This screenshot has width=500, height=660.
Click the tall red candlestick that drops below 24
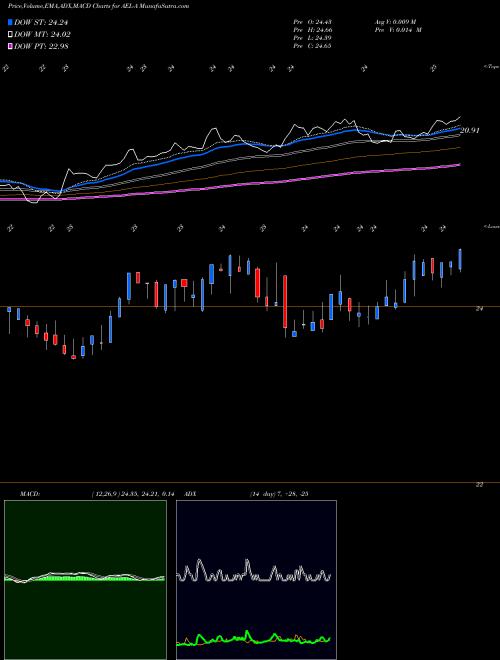(x=285, y=301)
